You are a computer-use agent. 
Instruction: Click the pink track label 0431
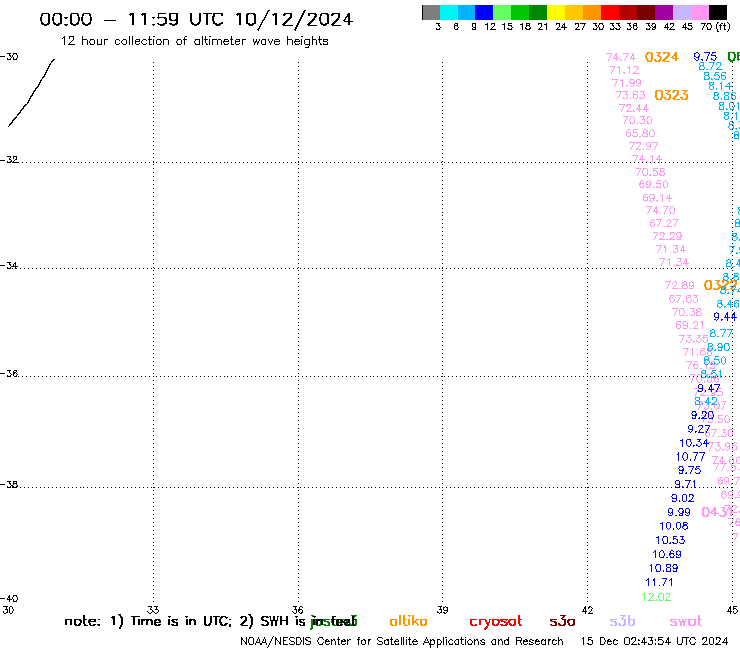click(717, 512)
